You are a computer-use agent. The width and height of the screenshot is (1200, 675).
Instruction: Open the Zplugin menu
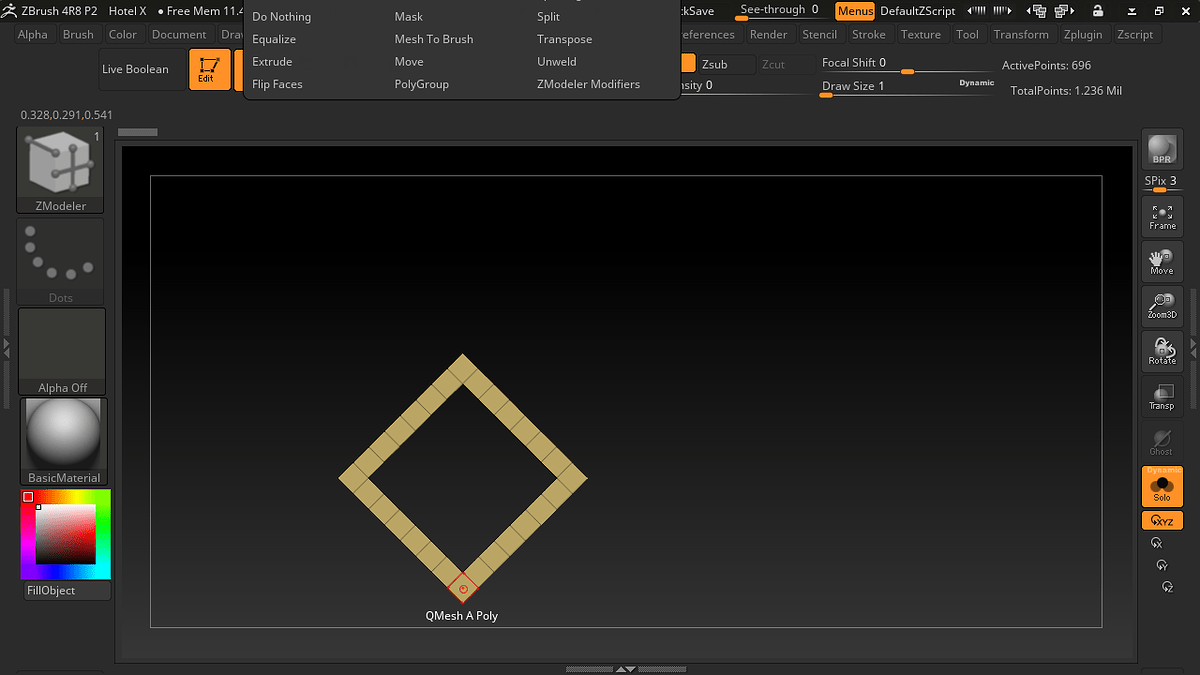1083,34
